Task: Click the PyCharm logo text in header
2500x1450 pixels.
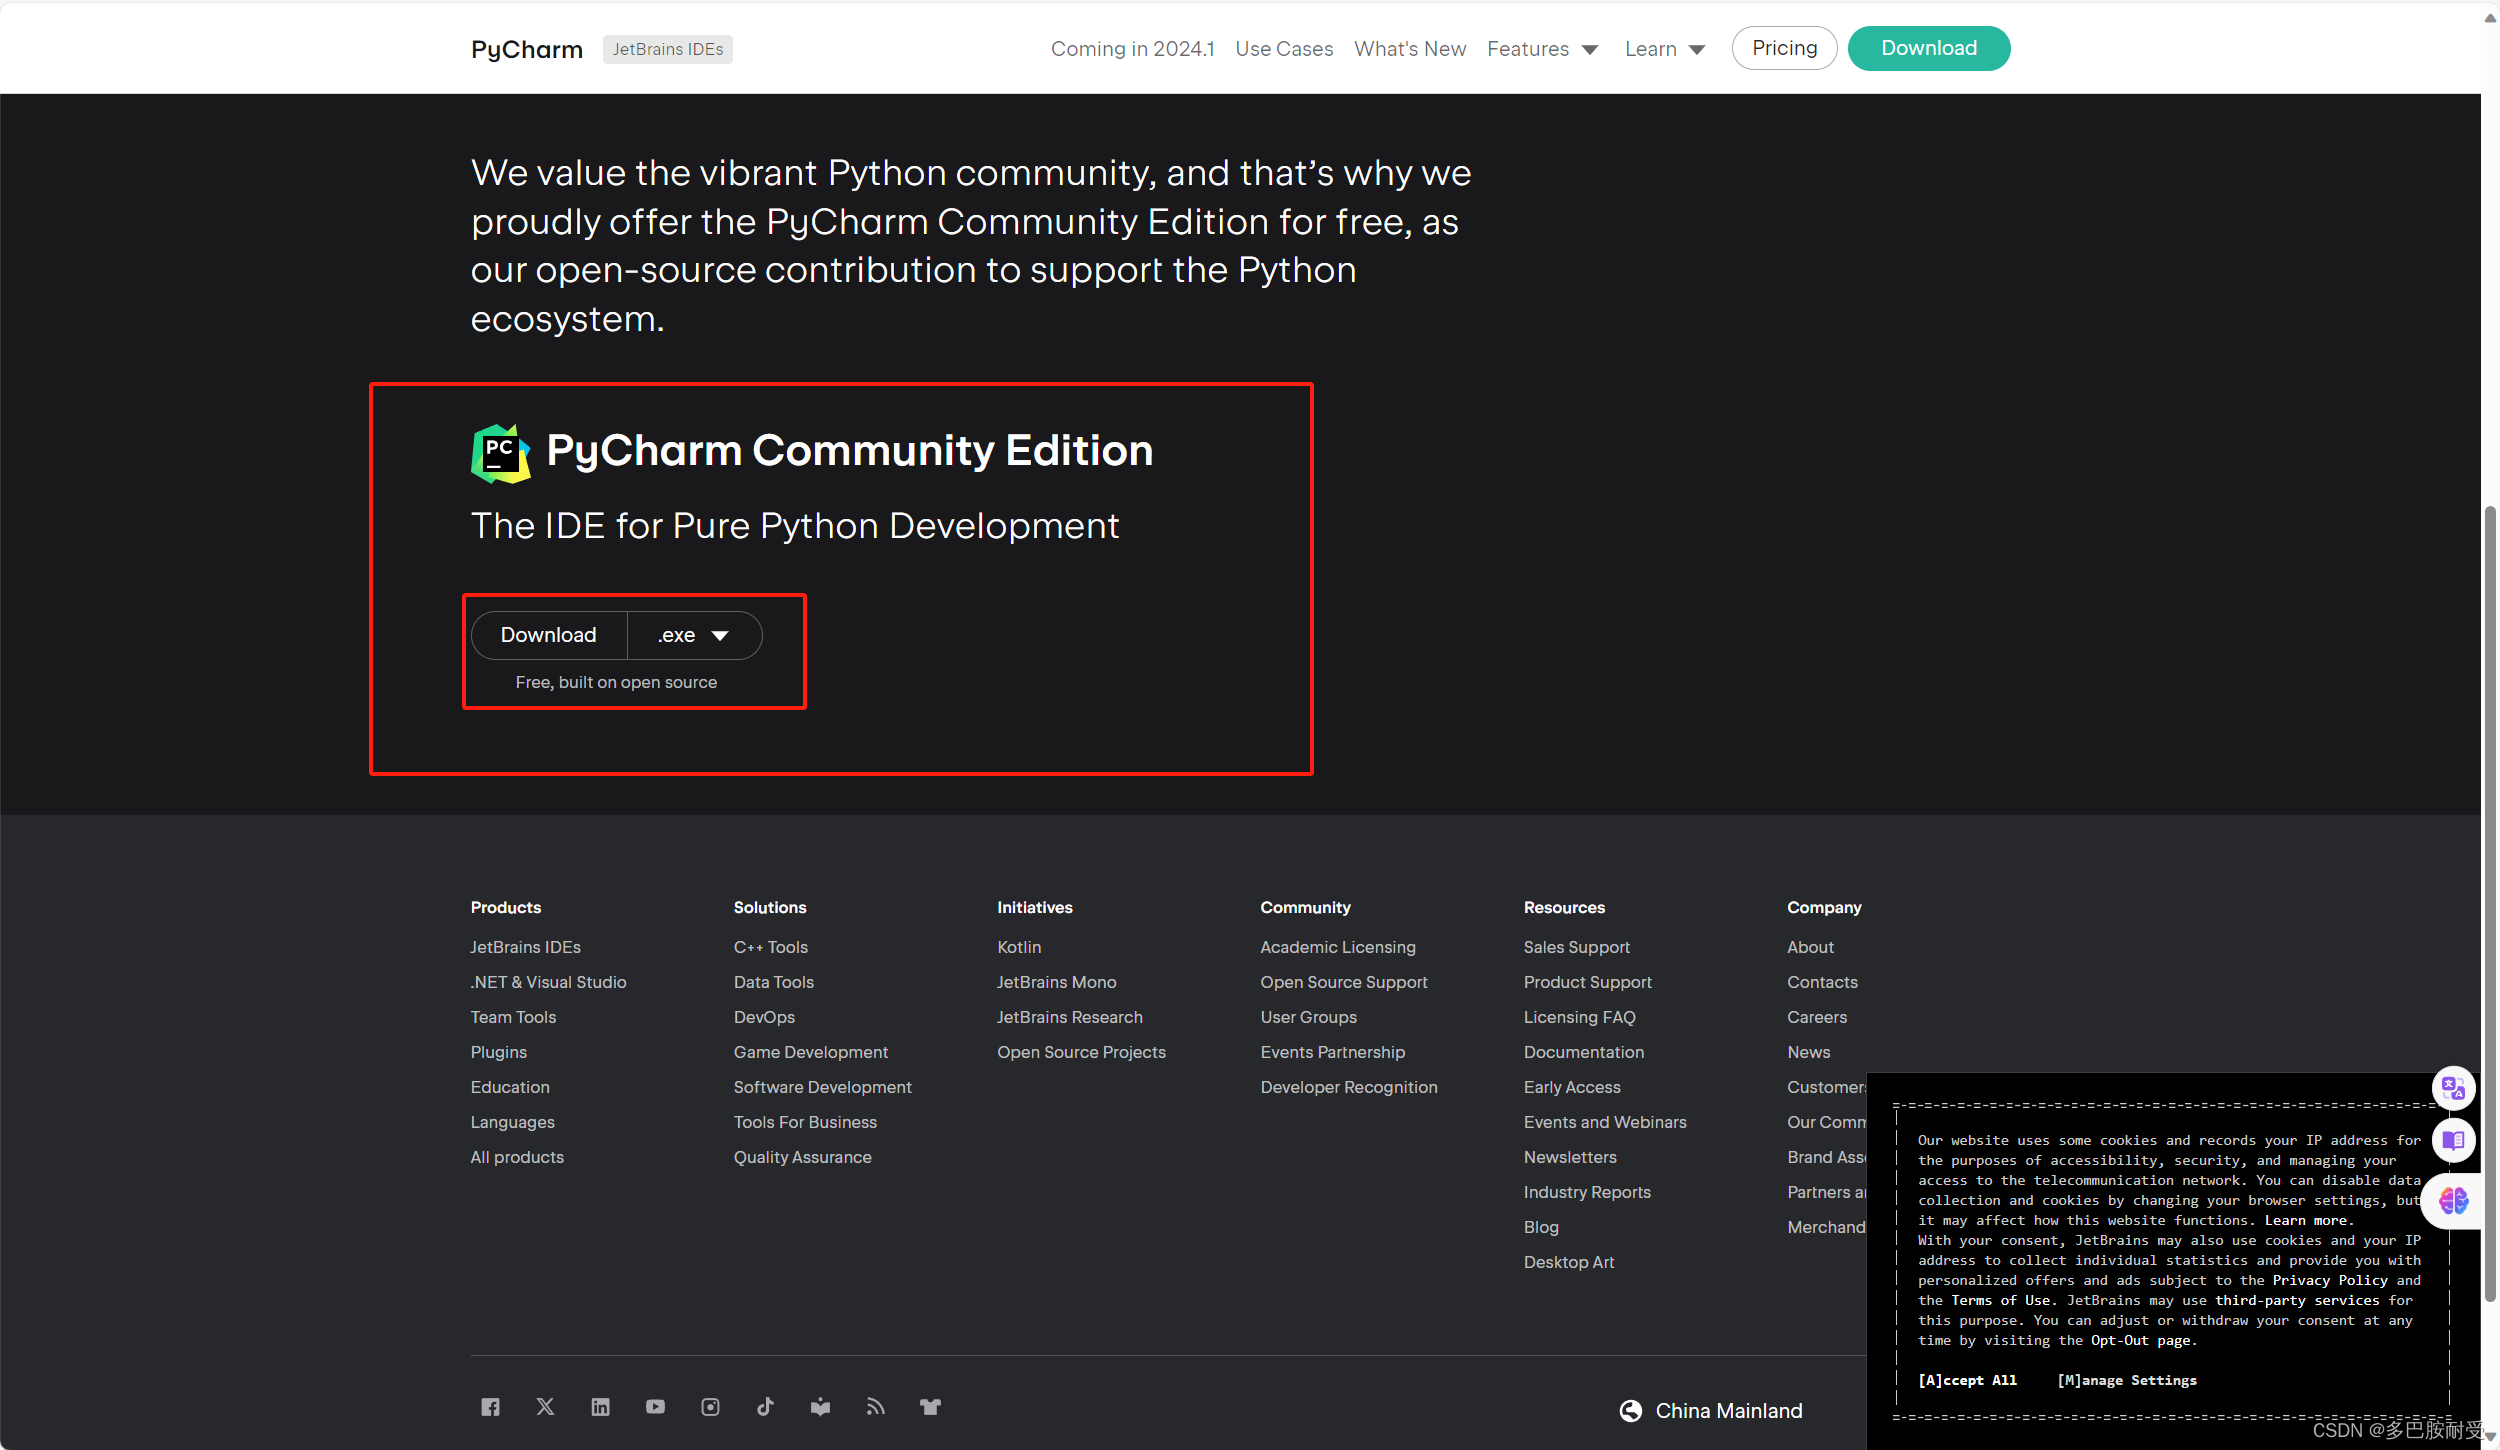Action: pyautogui.click(x=527, y=50)
